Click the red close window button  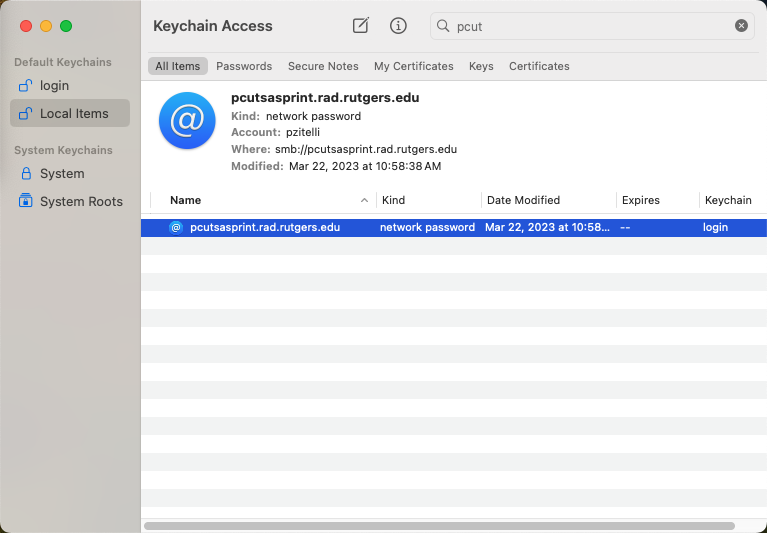click(26, 26)
